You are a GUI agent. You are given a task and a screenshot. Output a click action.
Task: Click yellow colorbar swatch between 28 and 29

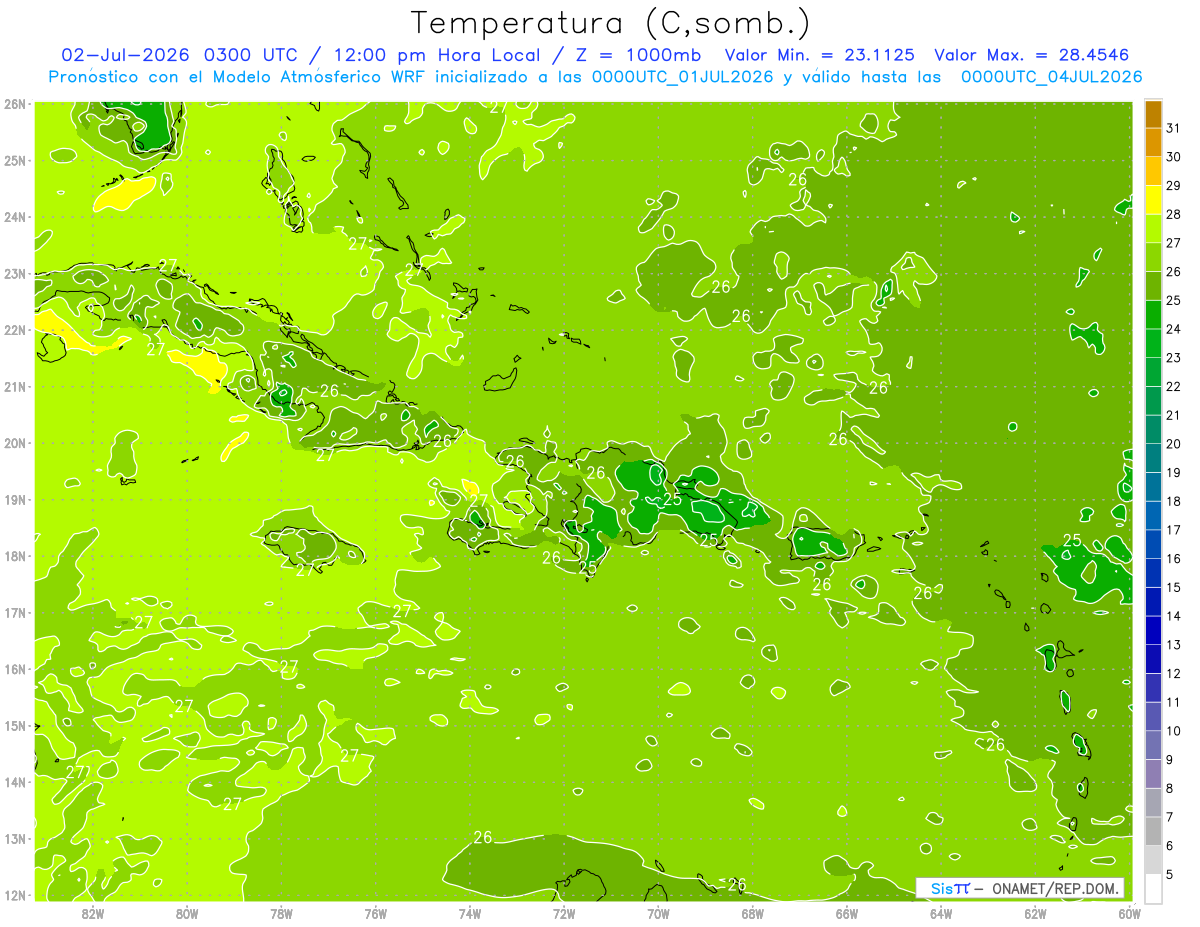coord(1153,200)
